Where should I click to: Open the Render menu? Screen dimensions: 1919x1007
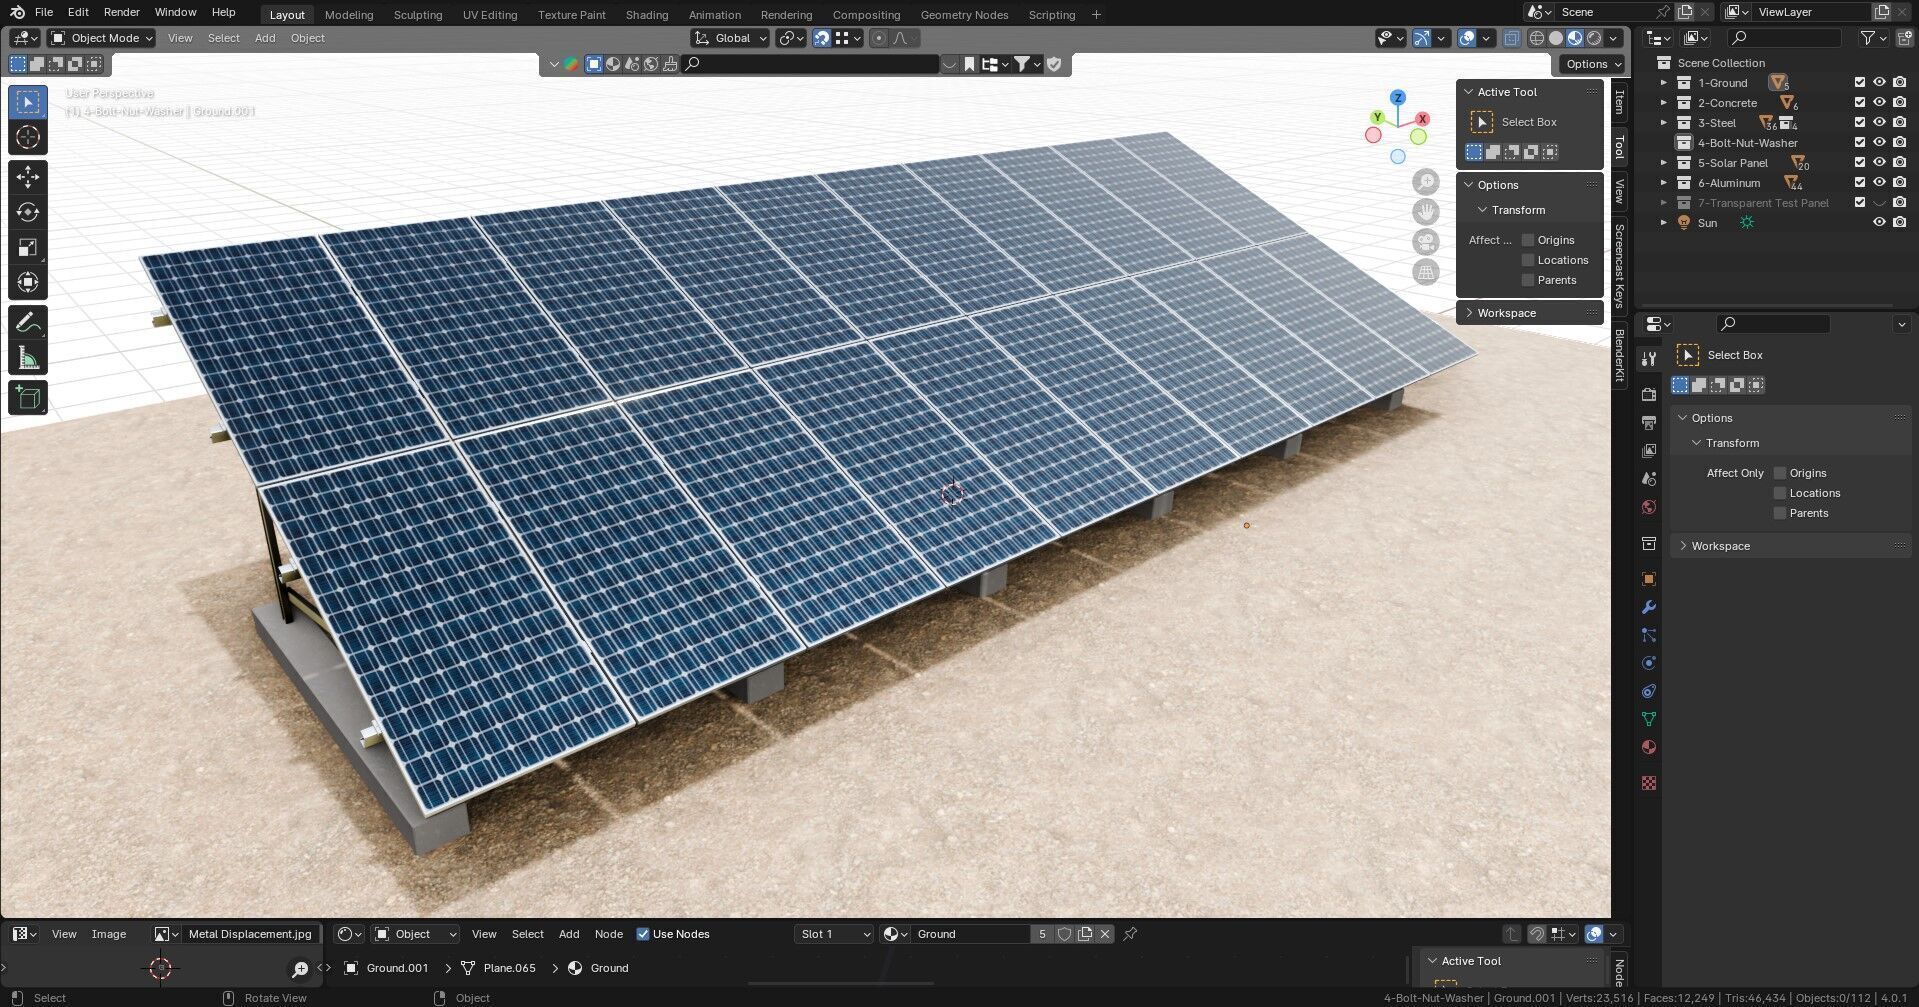point(122,12)
